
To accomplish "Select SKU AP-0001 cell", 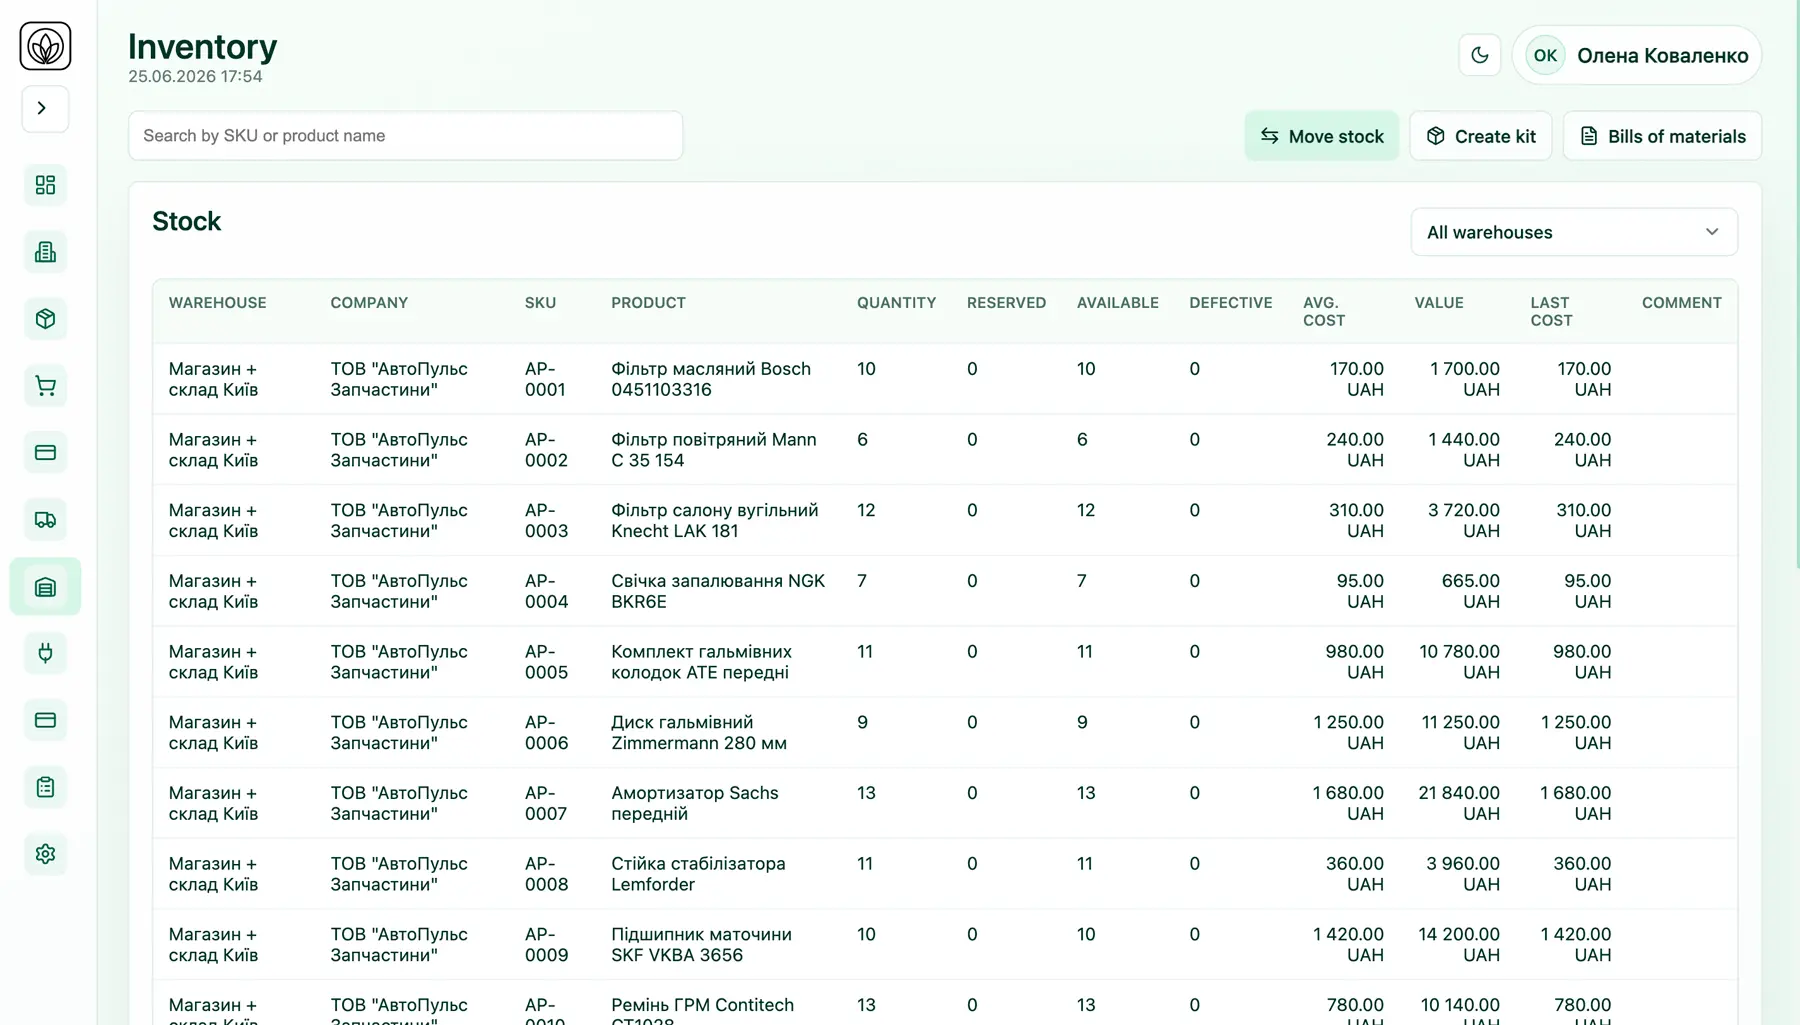I will [545, 379].
